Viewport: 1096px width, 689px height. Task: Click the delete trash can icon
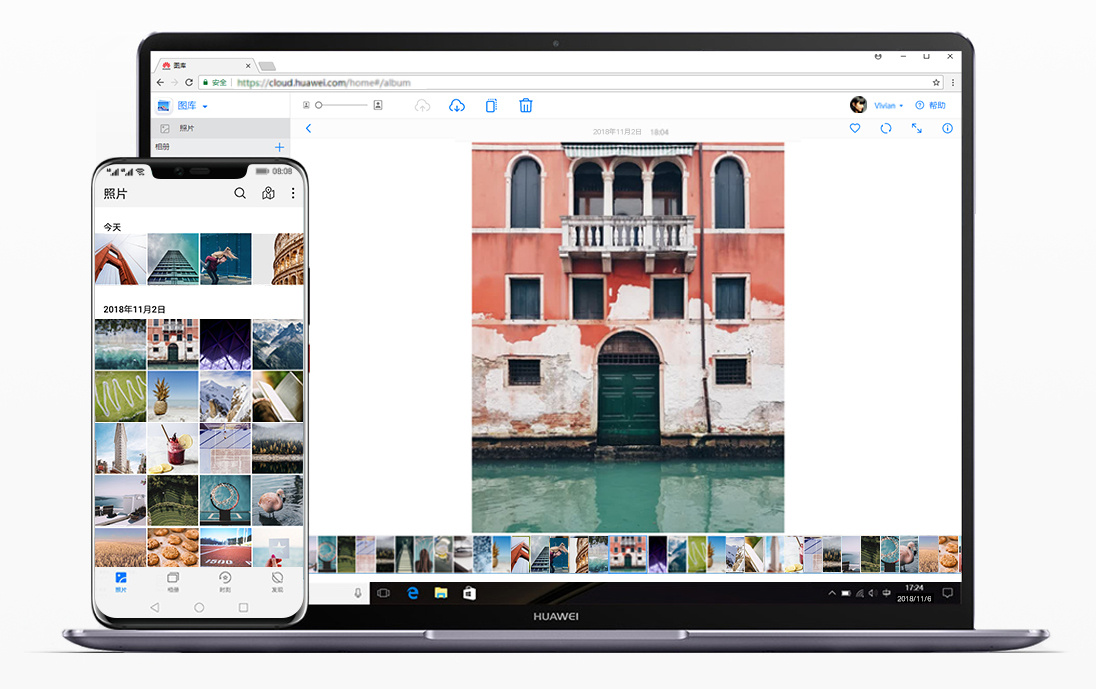coord(526,105)
